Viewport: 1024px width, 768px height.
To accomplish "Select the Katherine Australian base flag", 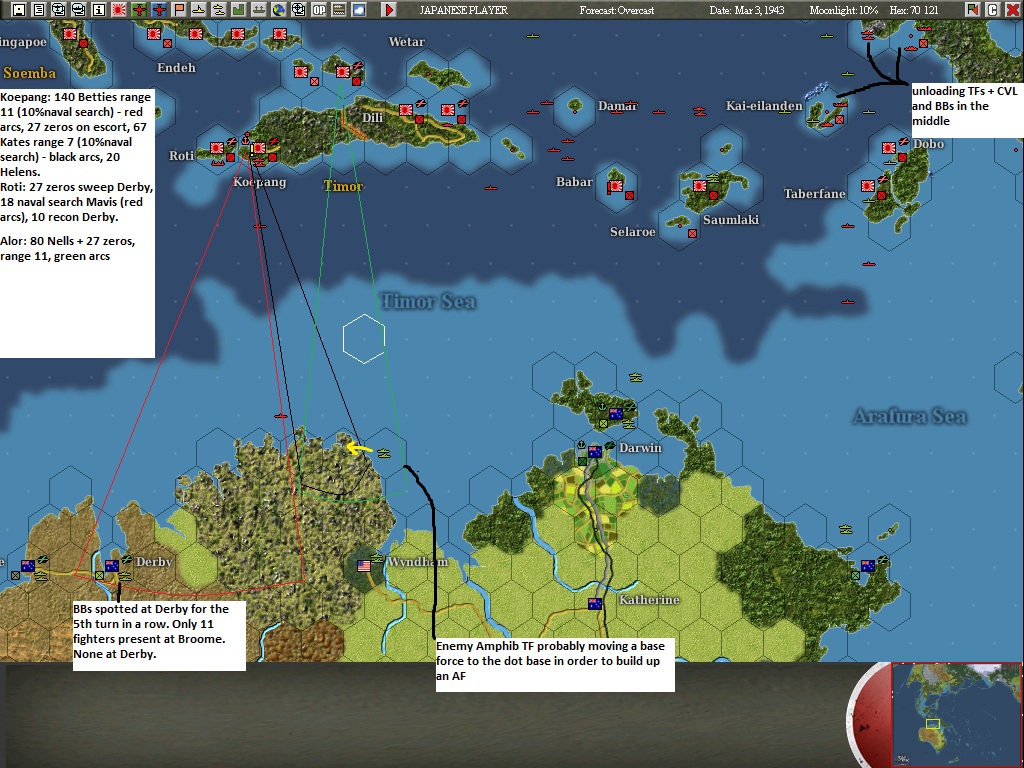I will coord(594,604).
